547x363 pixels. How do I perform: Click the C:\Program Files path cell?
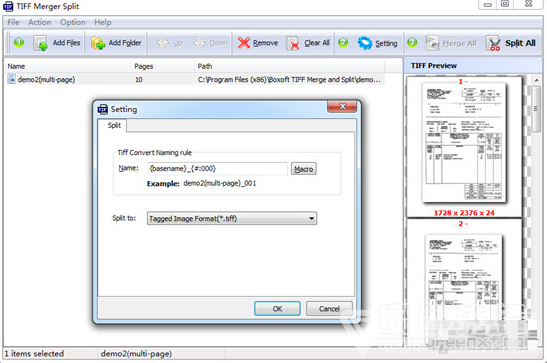[289, 80]
